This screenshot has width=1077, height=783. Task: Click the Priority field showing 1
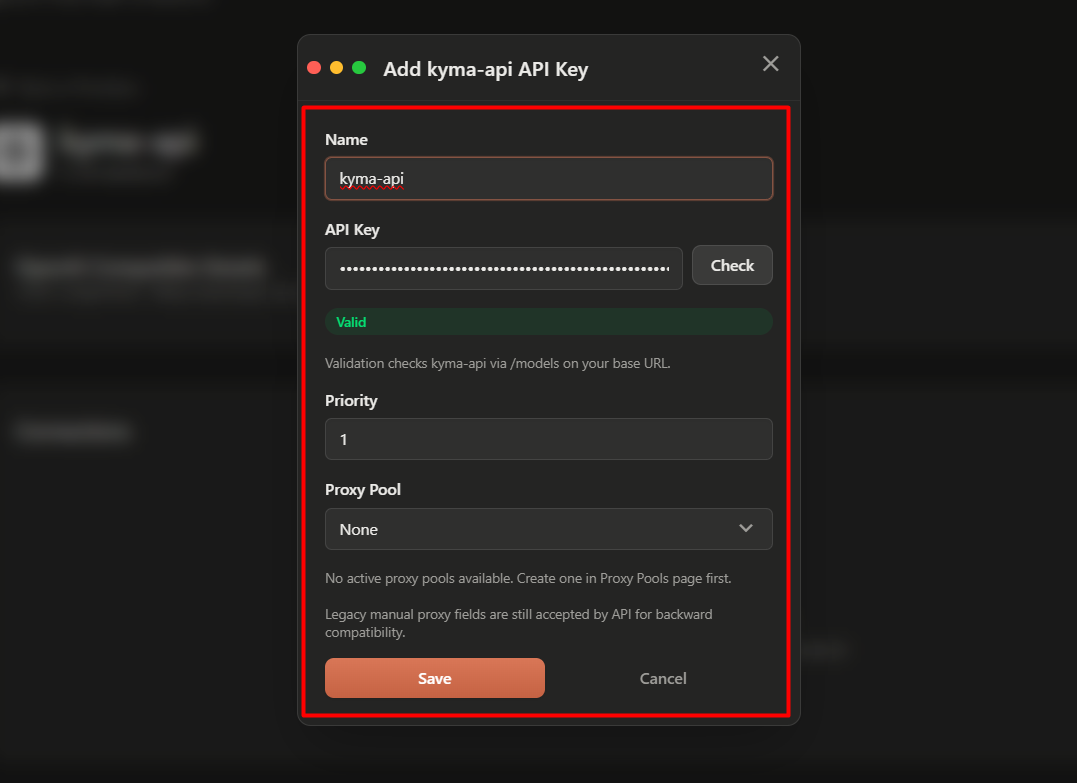coord(548,439)
